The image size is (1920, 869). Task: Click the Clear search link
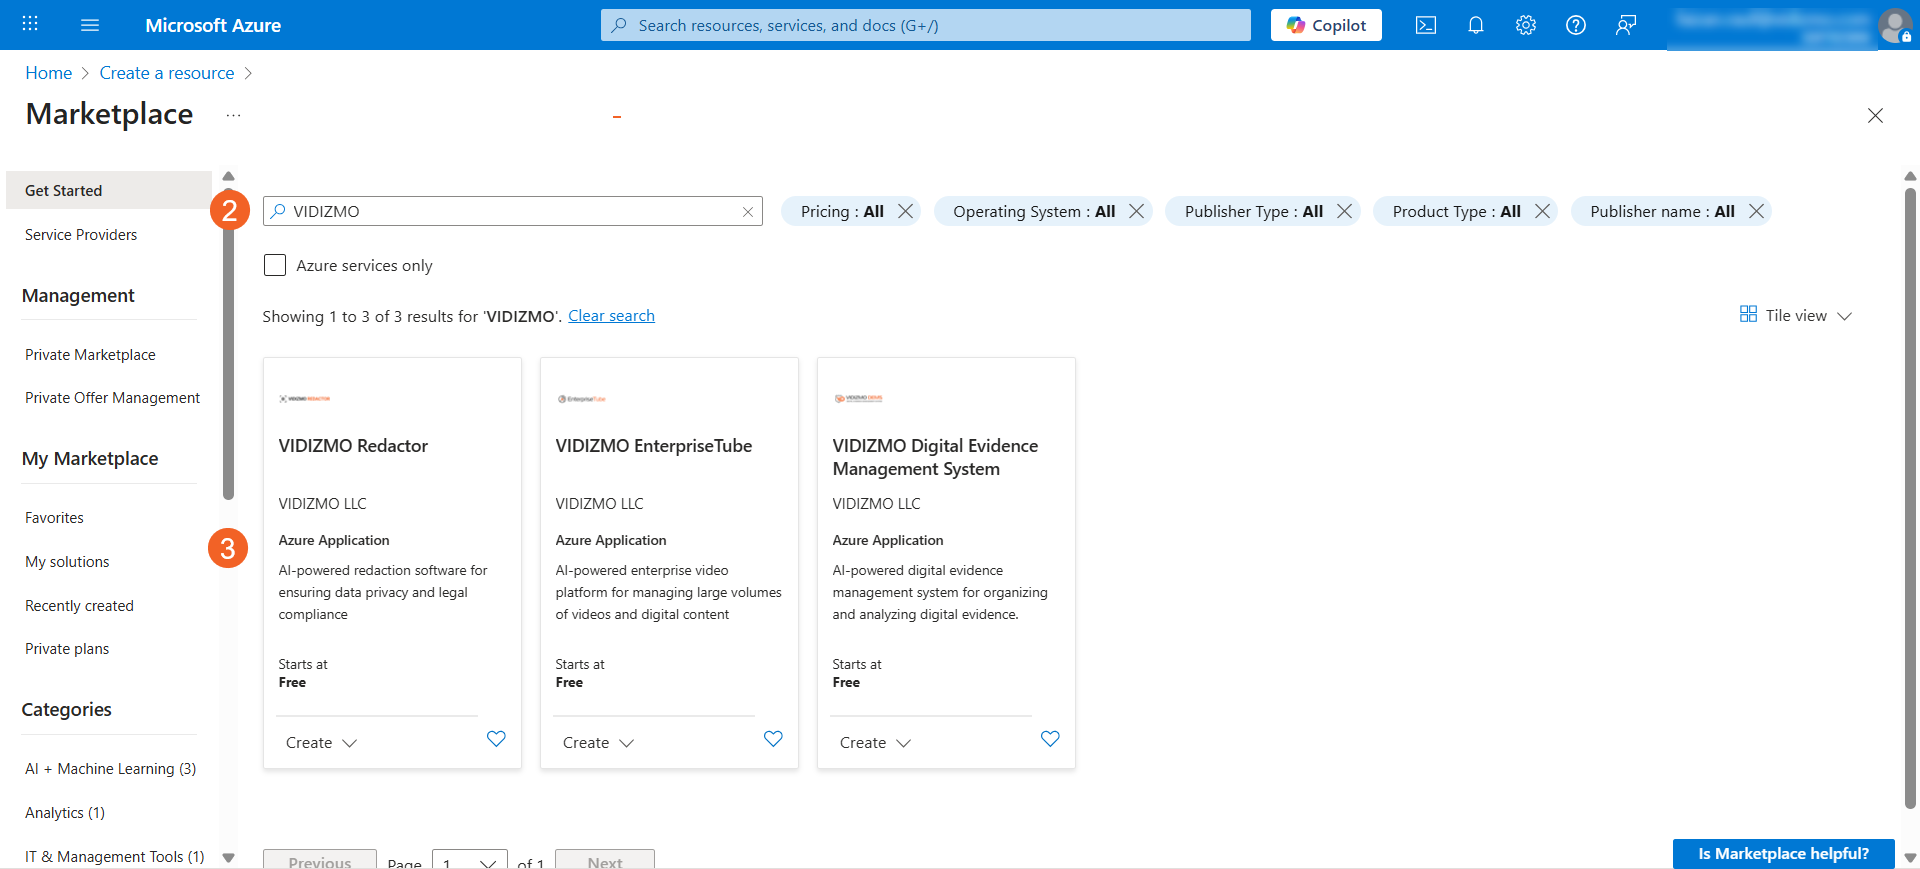point(611,316)
